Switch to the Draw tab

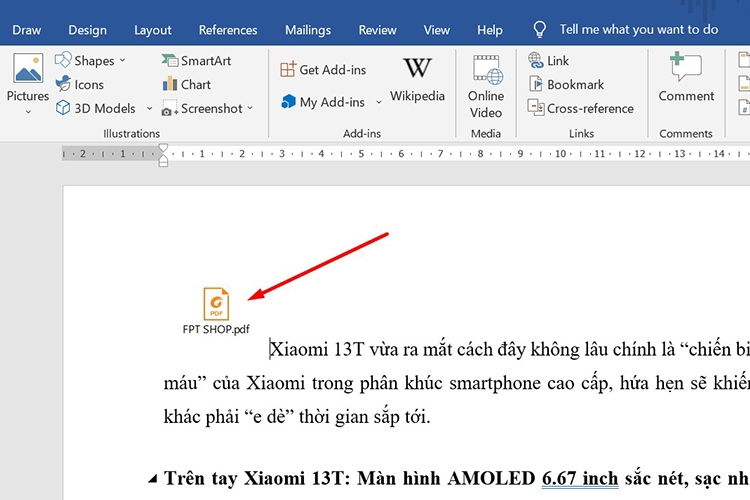coord(27,30)
